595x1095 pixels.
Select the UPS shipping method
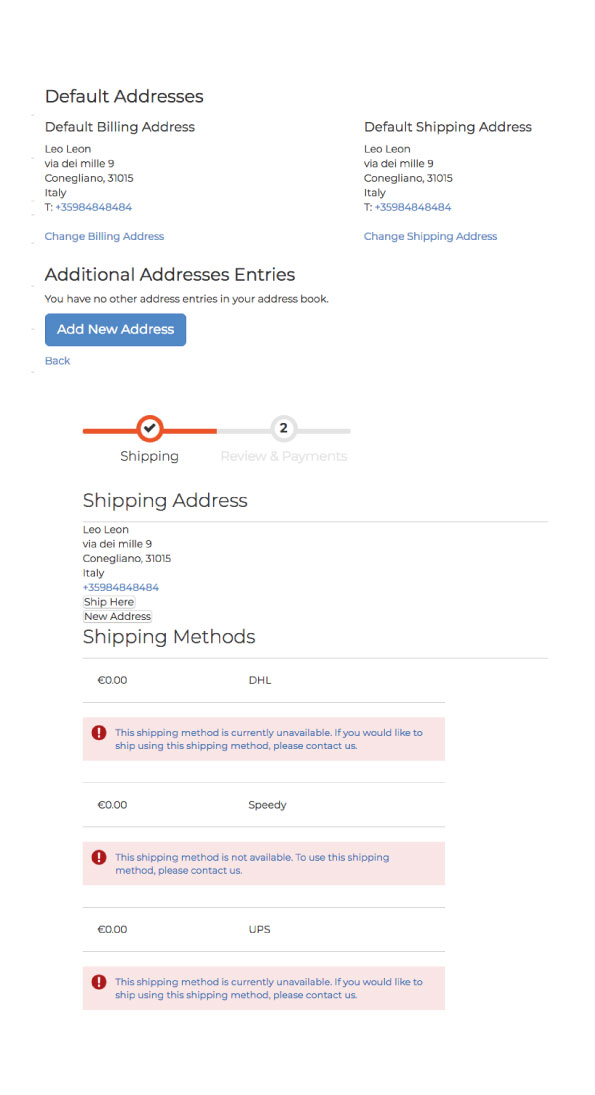(260, 929)
